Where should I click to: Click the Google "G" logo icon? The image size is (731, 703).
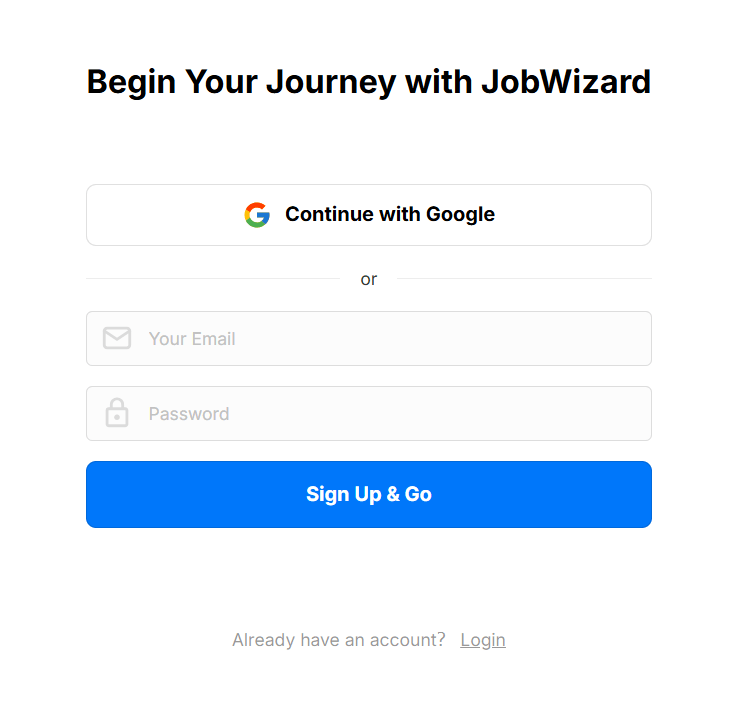257,215
